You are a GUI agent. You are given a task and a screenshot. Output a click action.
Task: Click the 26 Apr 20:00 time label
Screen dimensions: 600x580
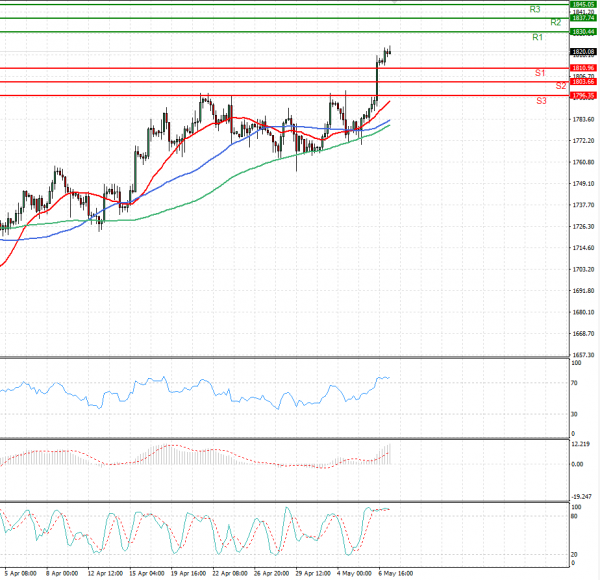coord(271,573)
